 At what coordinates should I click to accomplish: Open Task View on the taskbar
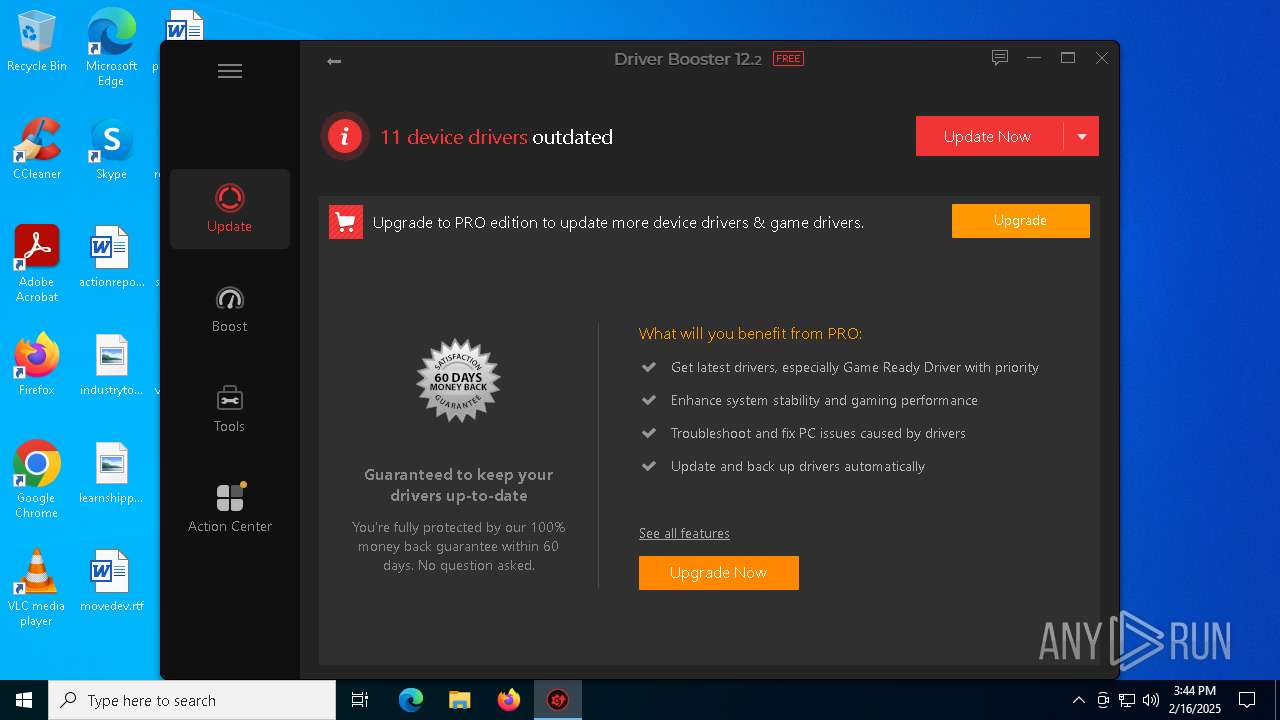click(x=360, y=700)
